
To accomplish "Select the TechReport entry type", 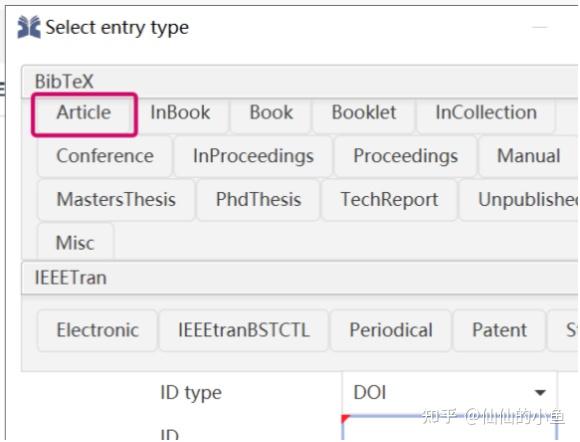I will 389,200.
